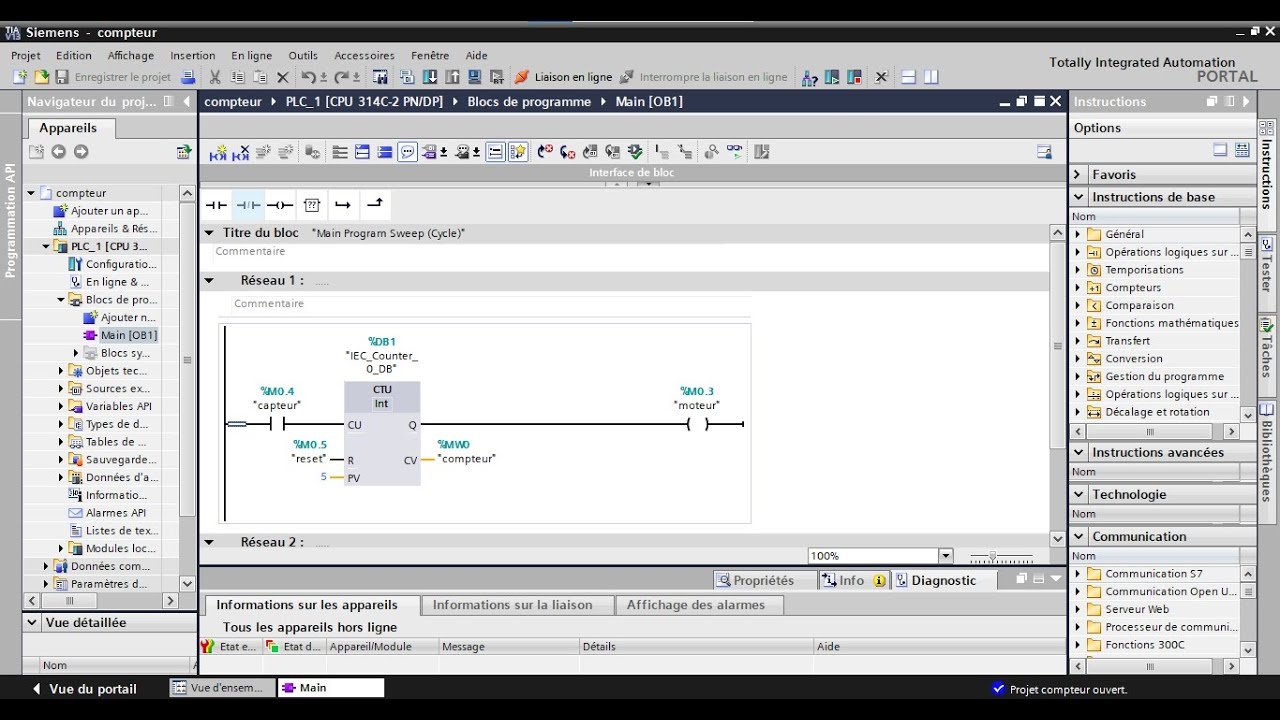1280x720 pixels.
Task: Open the En ligne menu
Action: point(252,56)
